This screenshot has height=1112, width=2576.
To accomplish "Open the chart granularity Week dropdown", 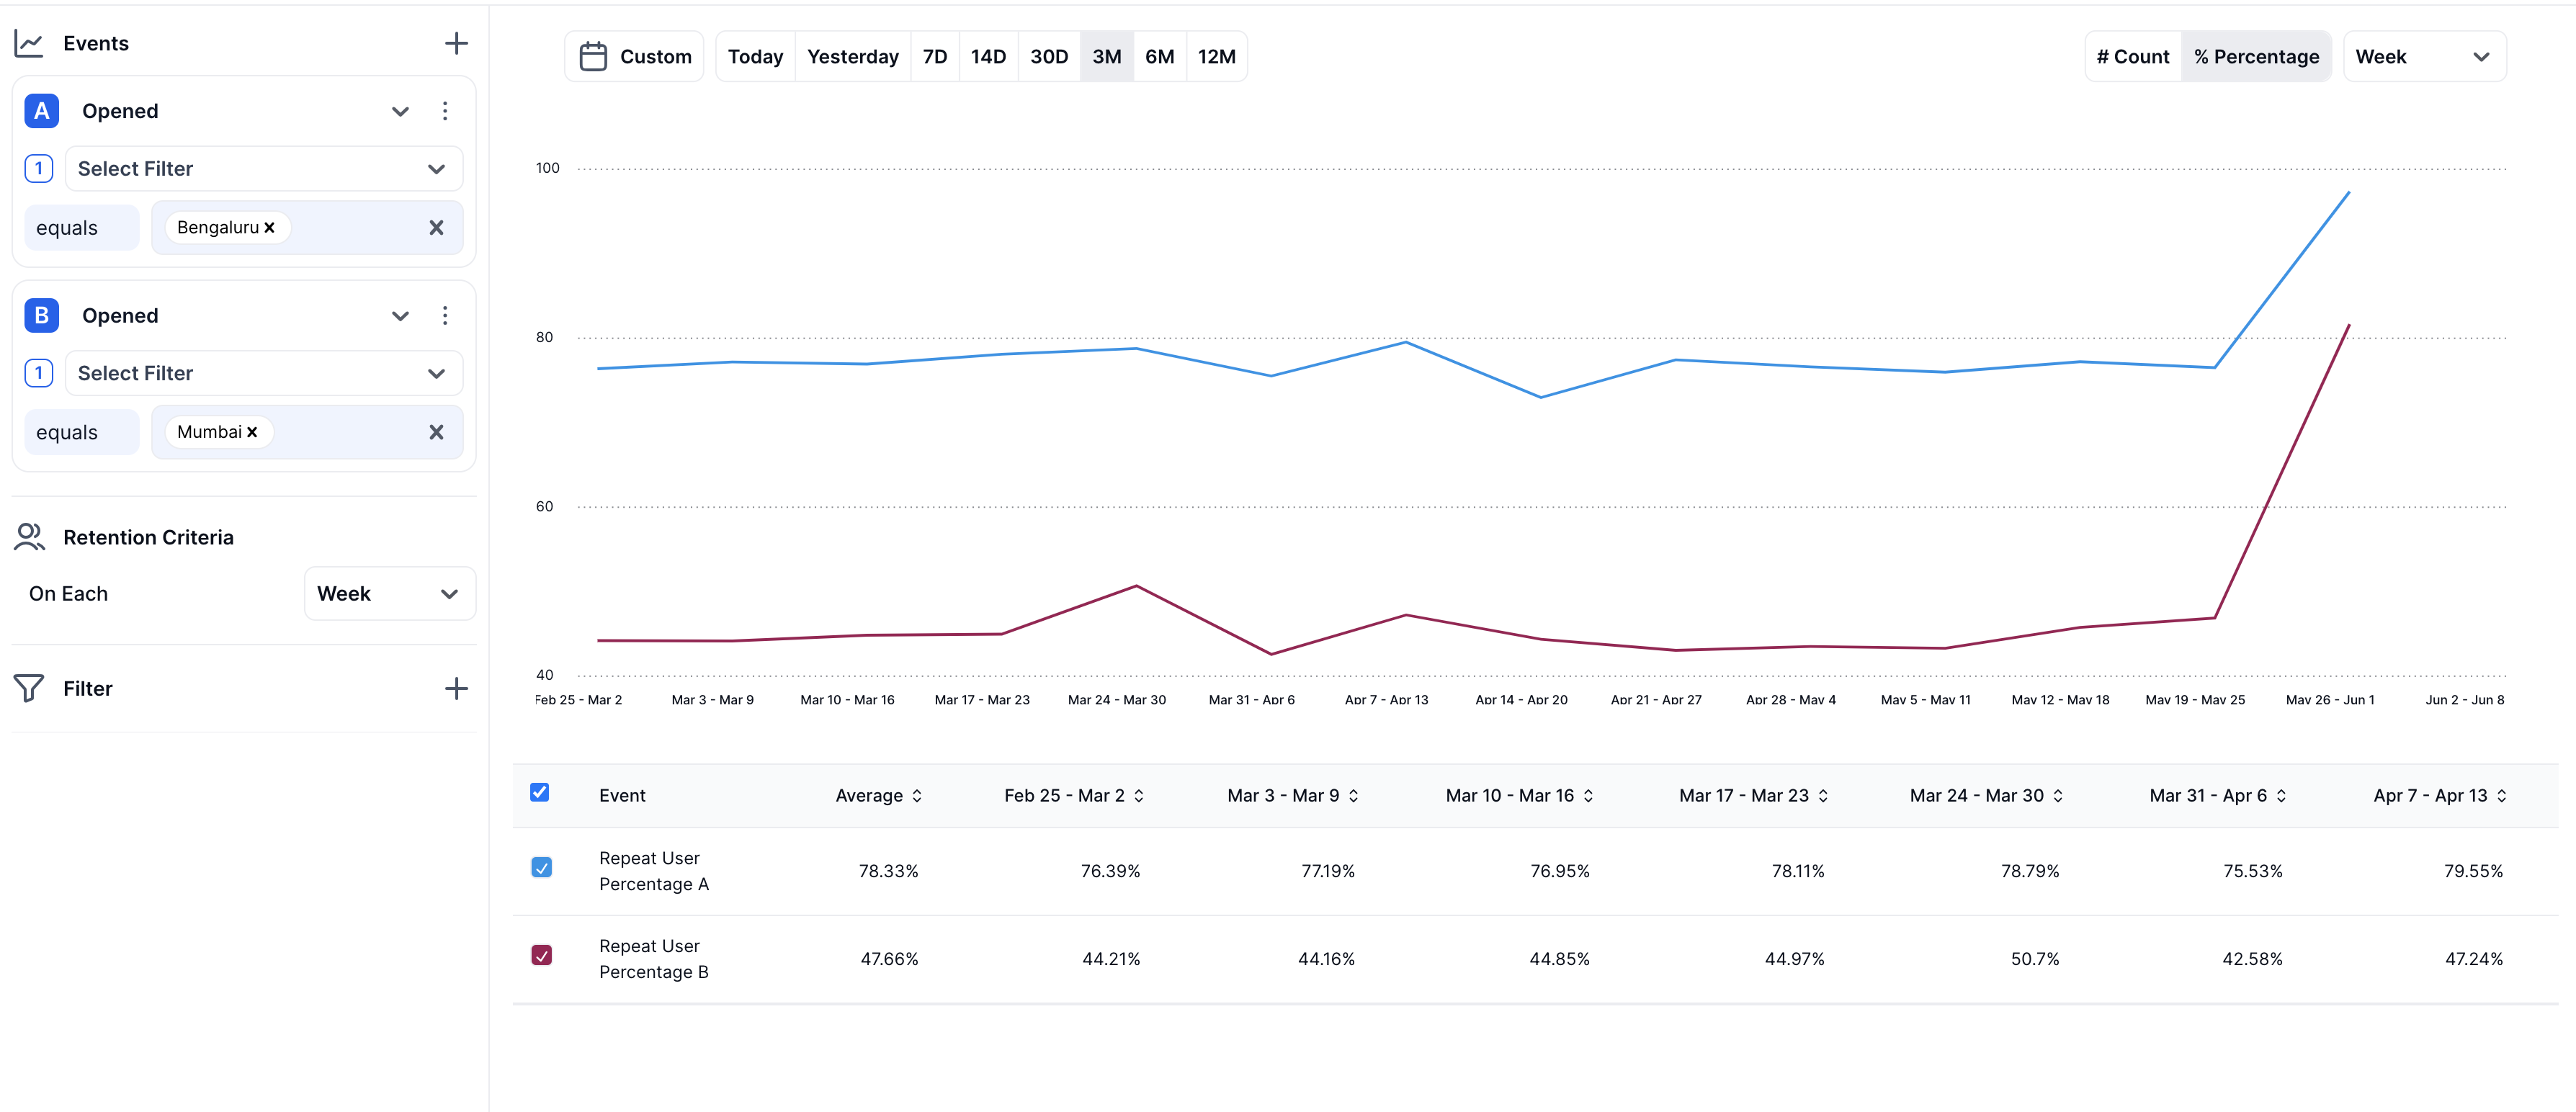I will tap(2423, 57).
